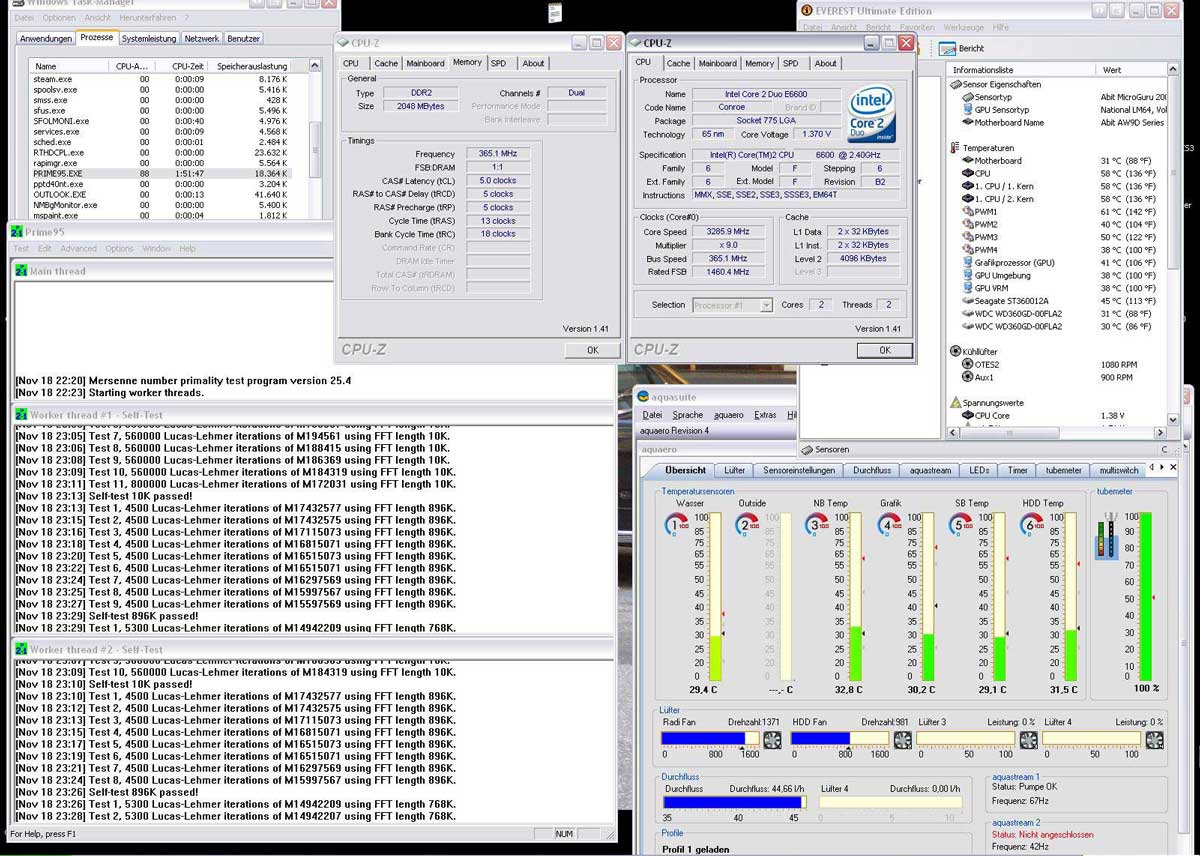1200x856 pixels.
Task: Click the Worker thread #2 window icon
Action: (21, 649)
